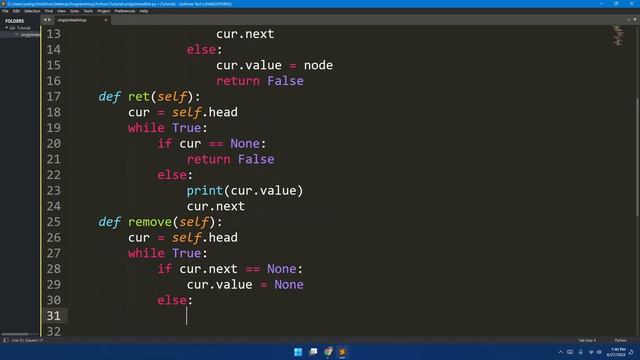
Task: Show hidden system tray icons chevron
Action: point(560,352)
